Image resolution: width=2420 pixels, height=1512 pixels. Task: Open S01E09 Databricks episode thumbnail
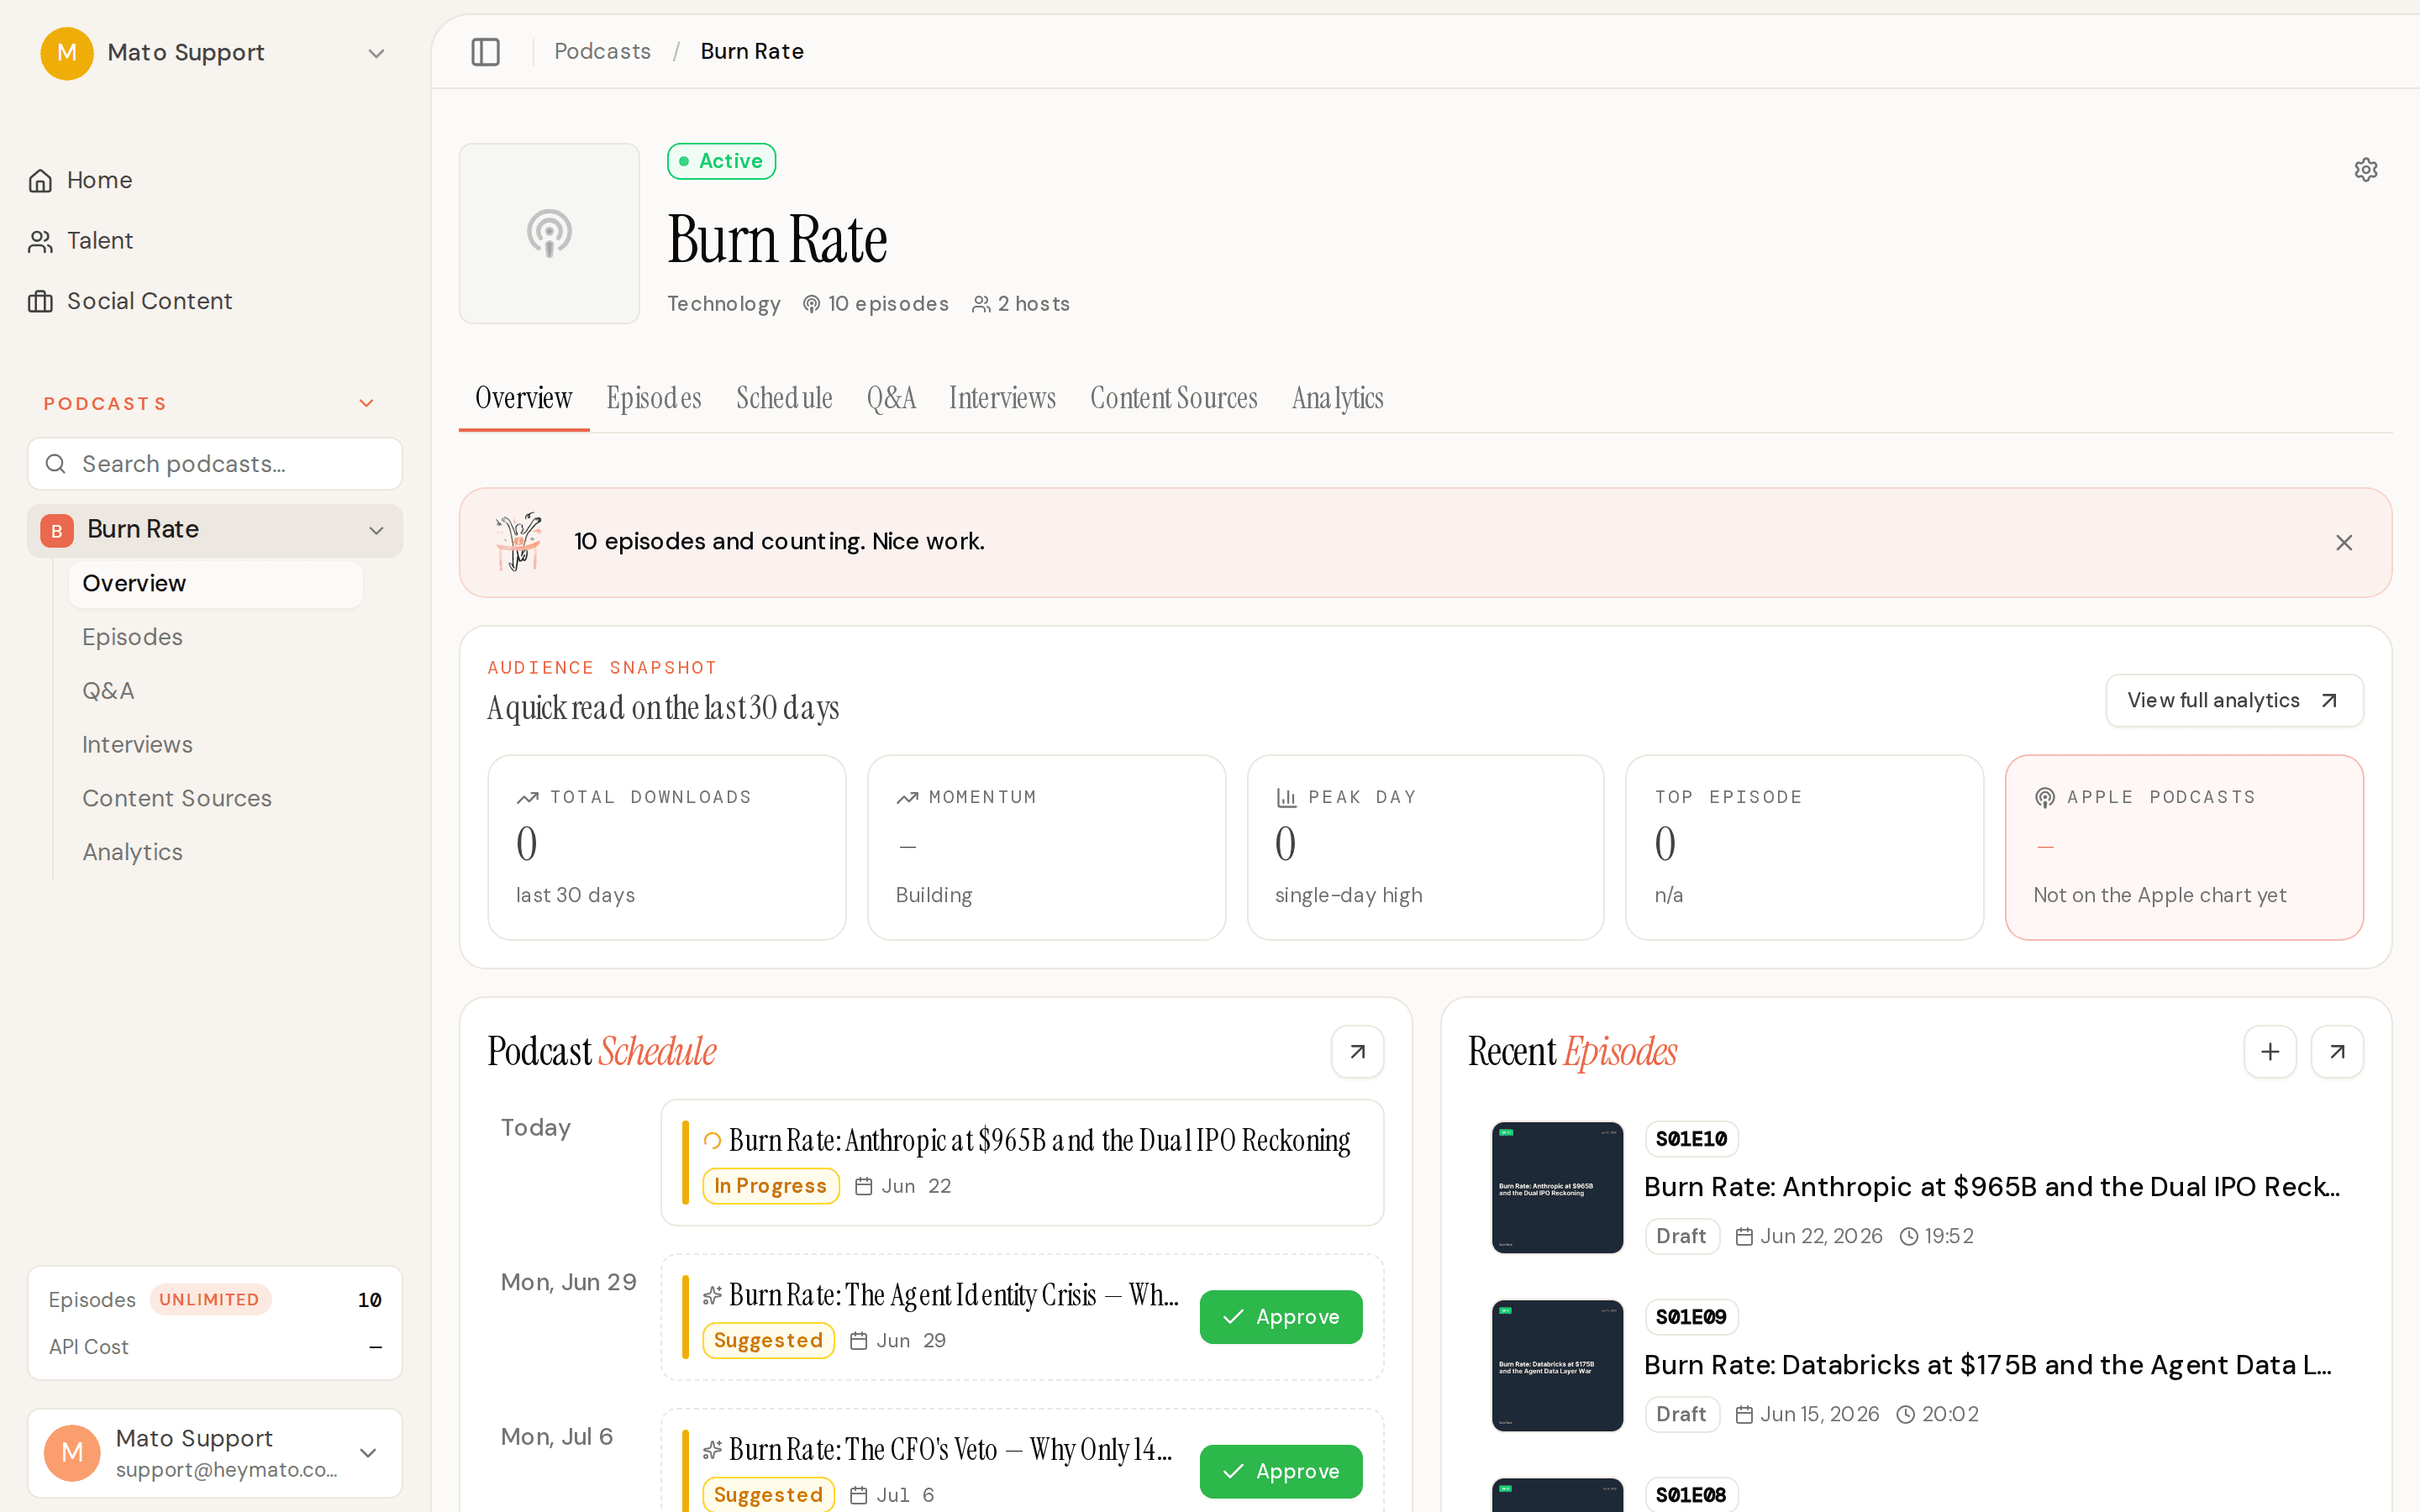1557,1365
